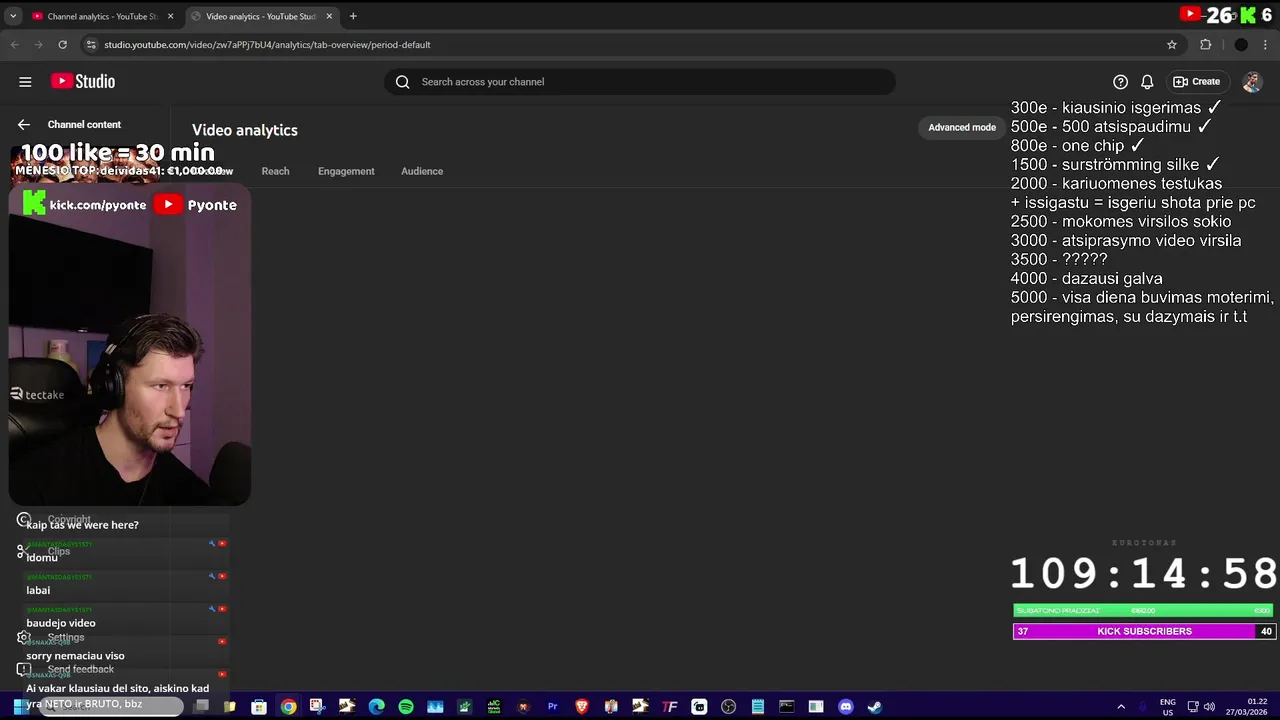Show hidden system tray icons
The width and height of the screenshot is (1280, 720).
(x=1121, y=707)
